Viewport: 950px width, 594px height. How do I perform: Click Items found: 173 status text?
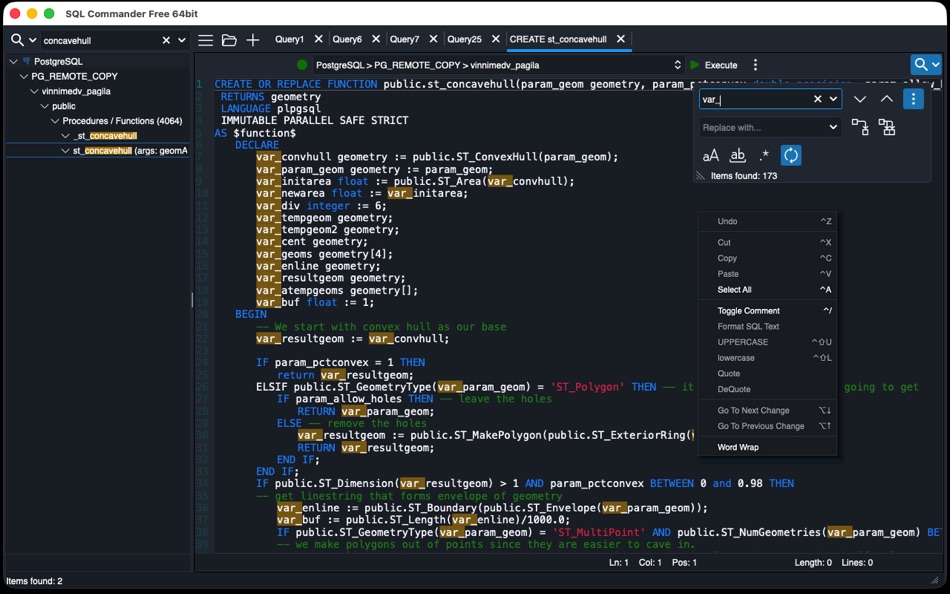tap(743, 176)
